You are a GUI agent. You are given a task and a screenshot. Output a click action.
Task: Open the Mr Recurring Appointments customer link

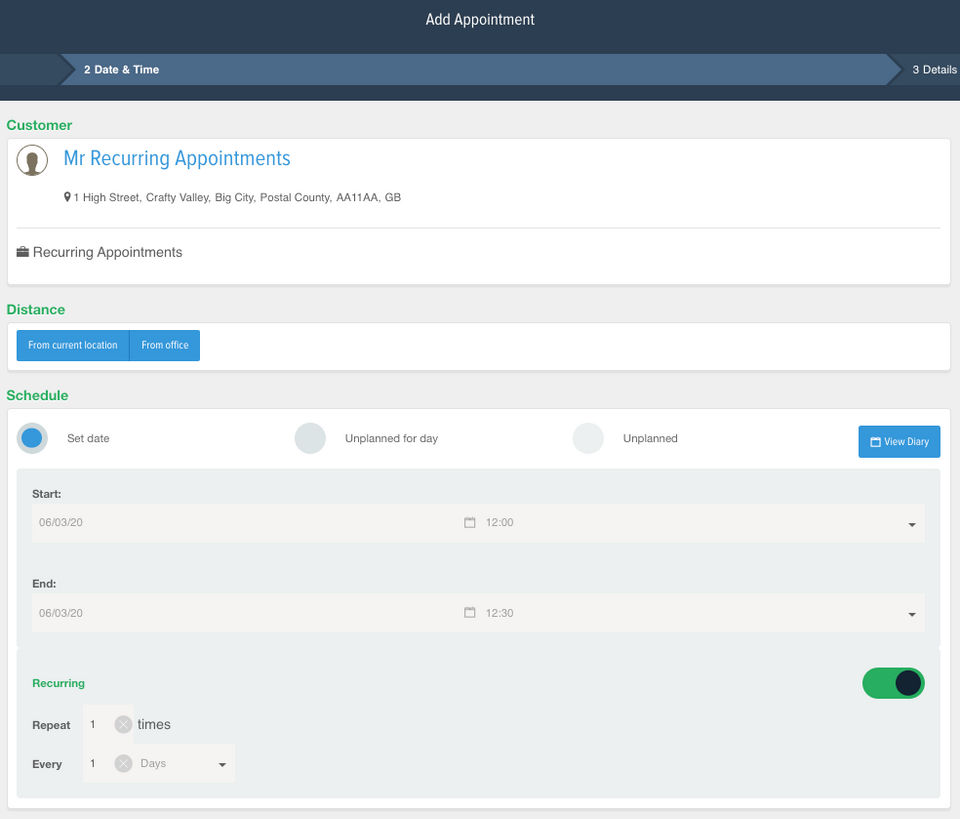coord(177,158)
